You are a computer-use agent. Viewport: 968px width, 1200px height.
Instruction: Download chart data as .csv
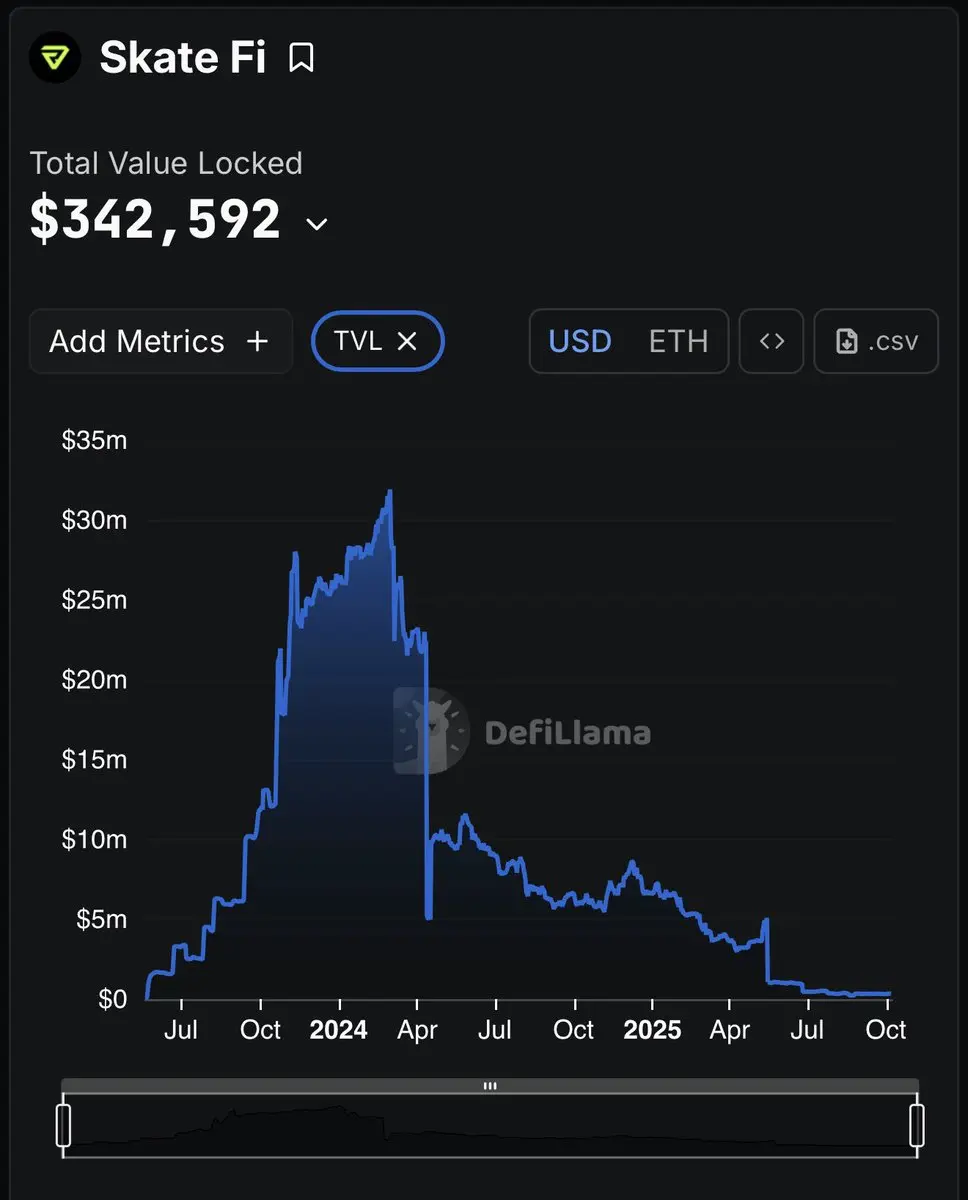coord(876,341)
